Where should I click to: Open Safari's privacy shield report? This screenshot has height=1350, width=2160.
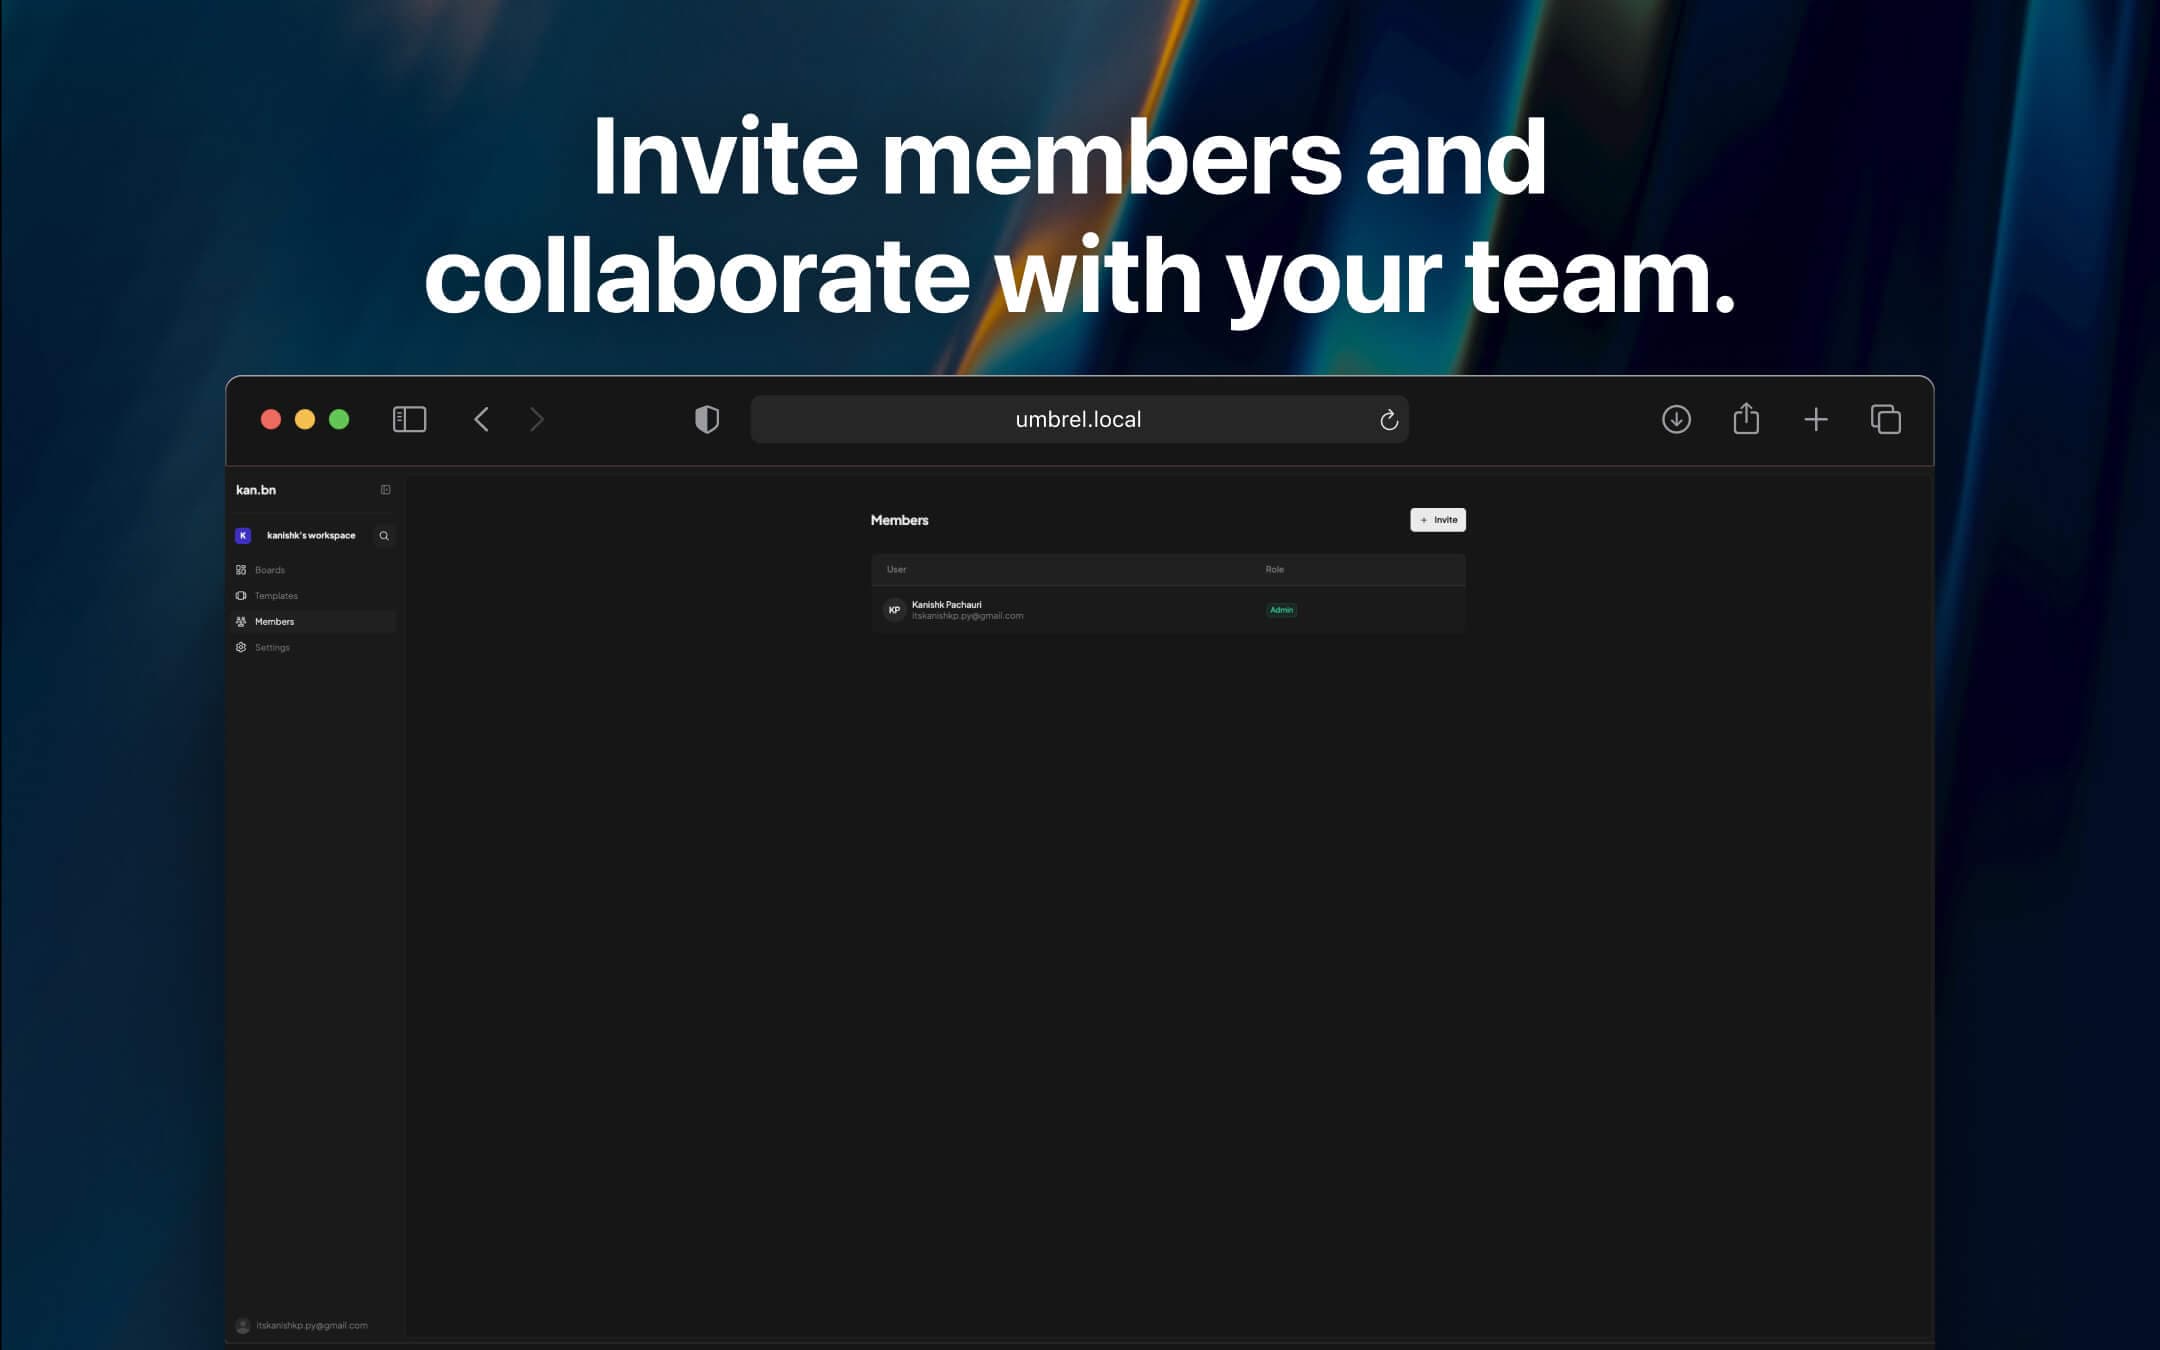tap(706, 419)
